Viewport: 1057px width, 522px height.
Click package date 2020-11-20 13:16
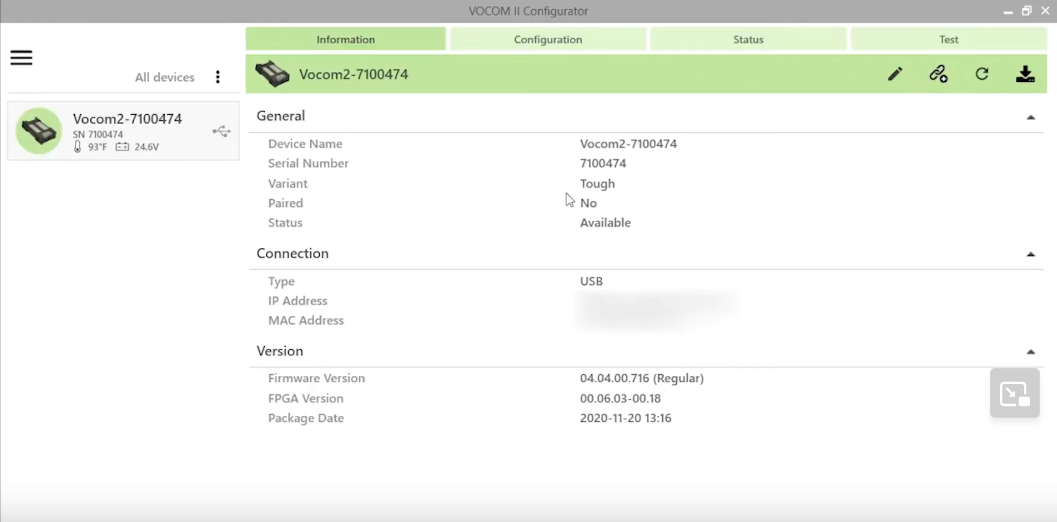coord(626,418)
